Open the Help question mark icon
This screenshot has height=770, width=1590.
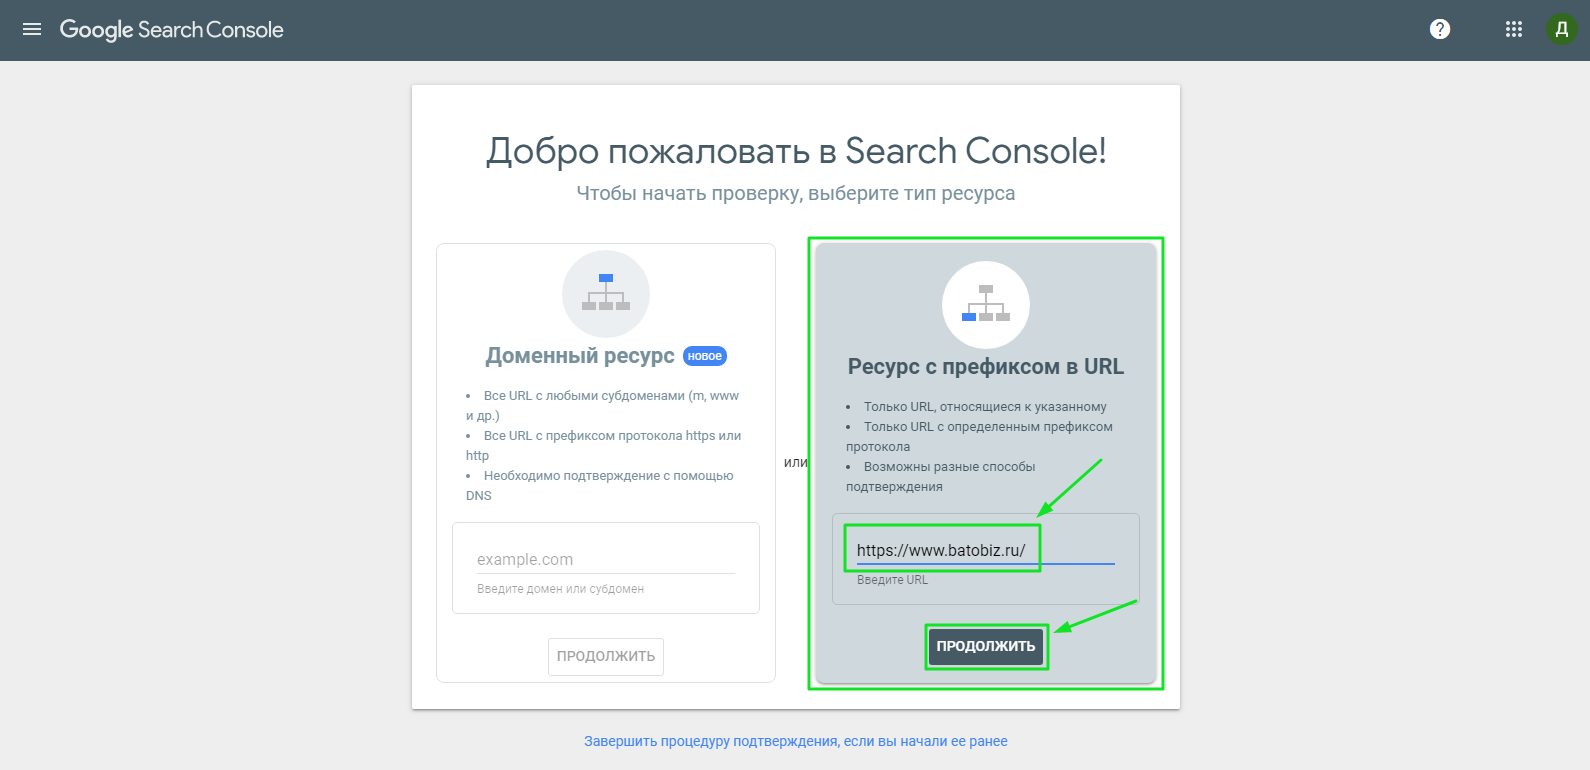[1440, 30]
